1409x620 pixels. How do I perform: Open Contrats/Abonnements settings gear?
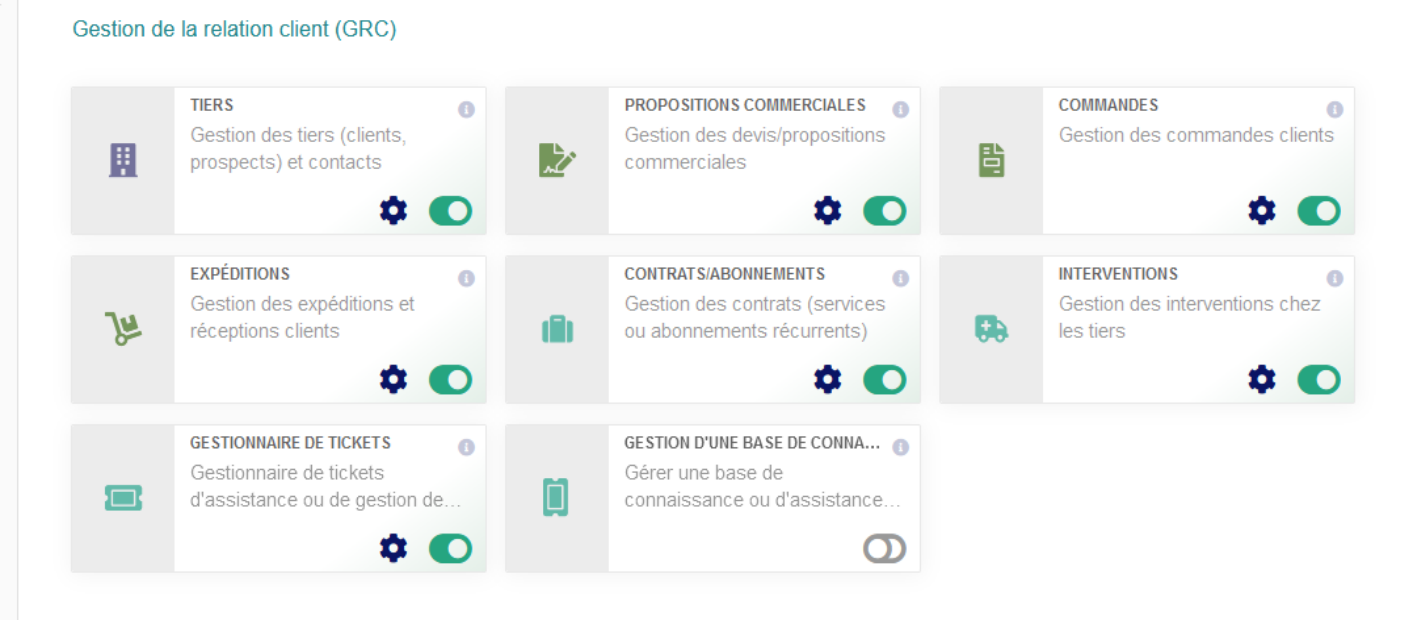[x=827, y=380]
